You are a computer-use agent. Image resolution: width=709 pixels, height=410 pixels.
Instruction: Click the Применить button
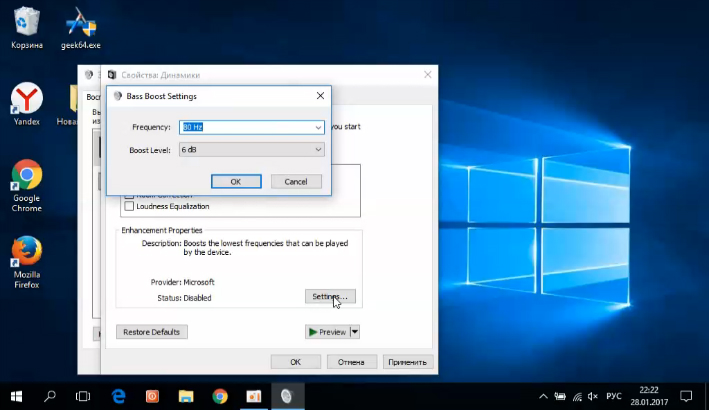coord(408,362)
